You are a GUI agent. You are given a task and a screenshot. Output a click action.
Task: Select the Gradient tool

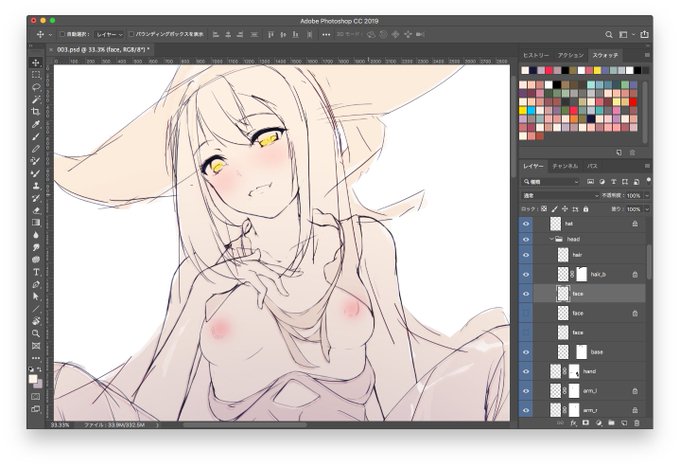coord(36,222)
